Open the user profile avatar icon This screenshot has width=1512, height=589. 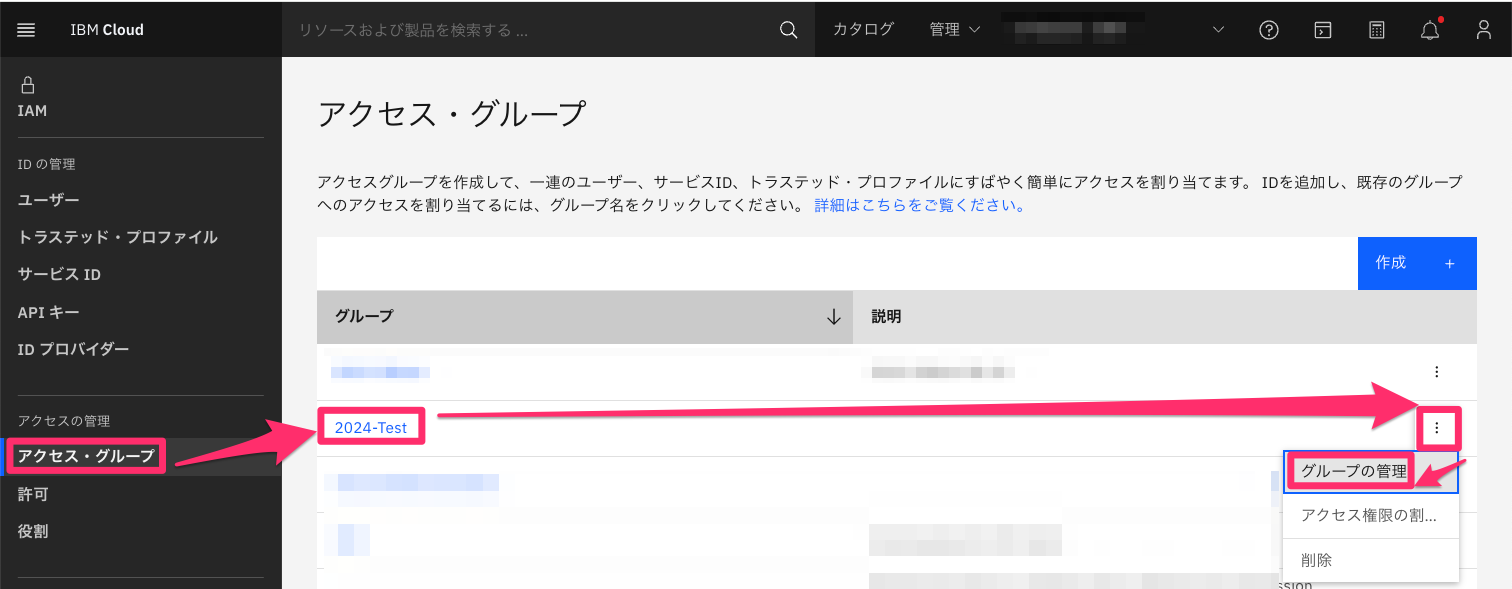coord(1484,30)
